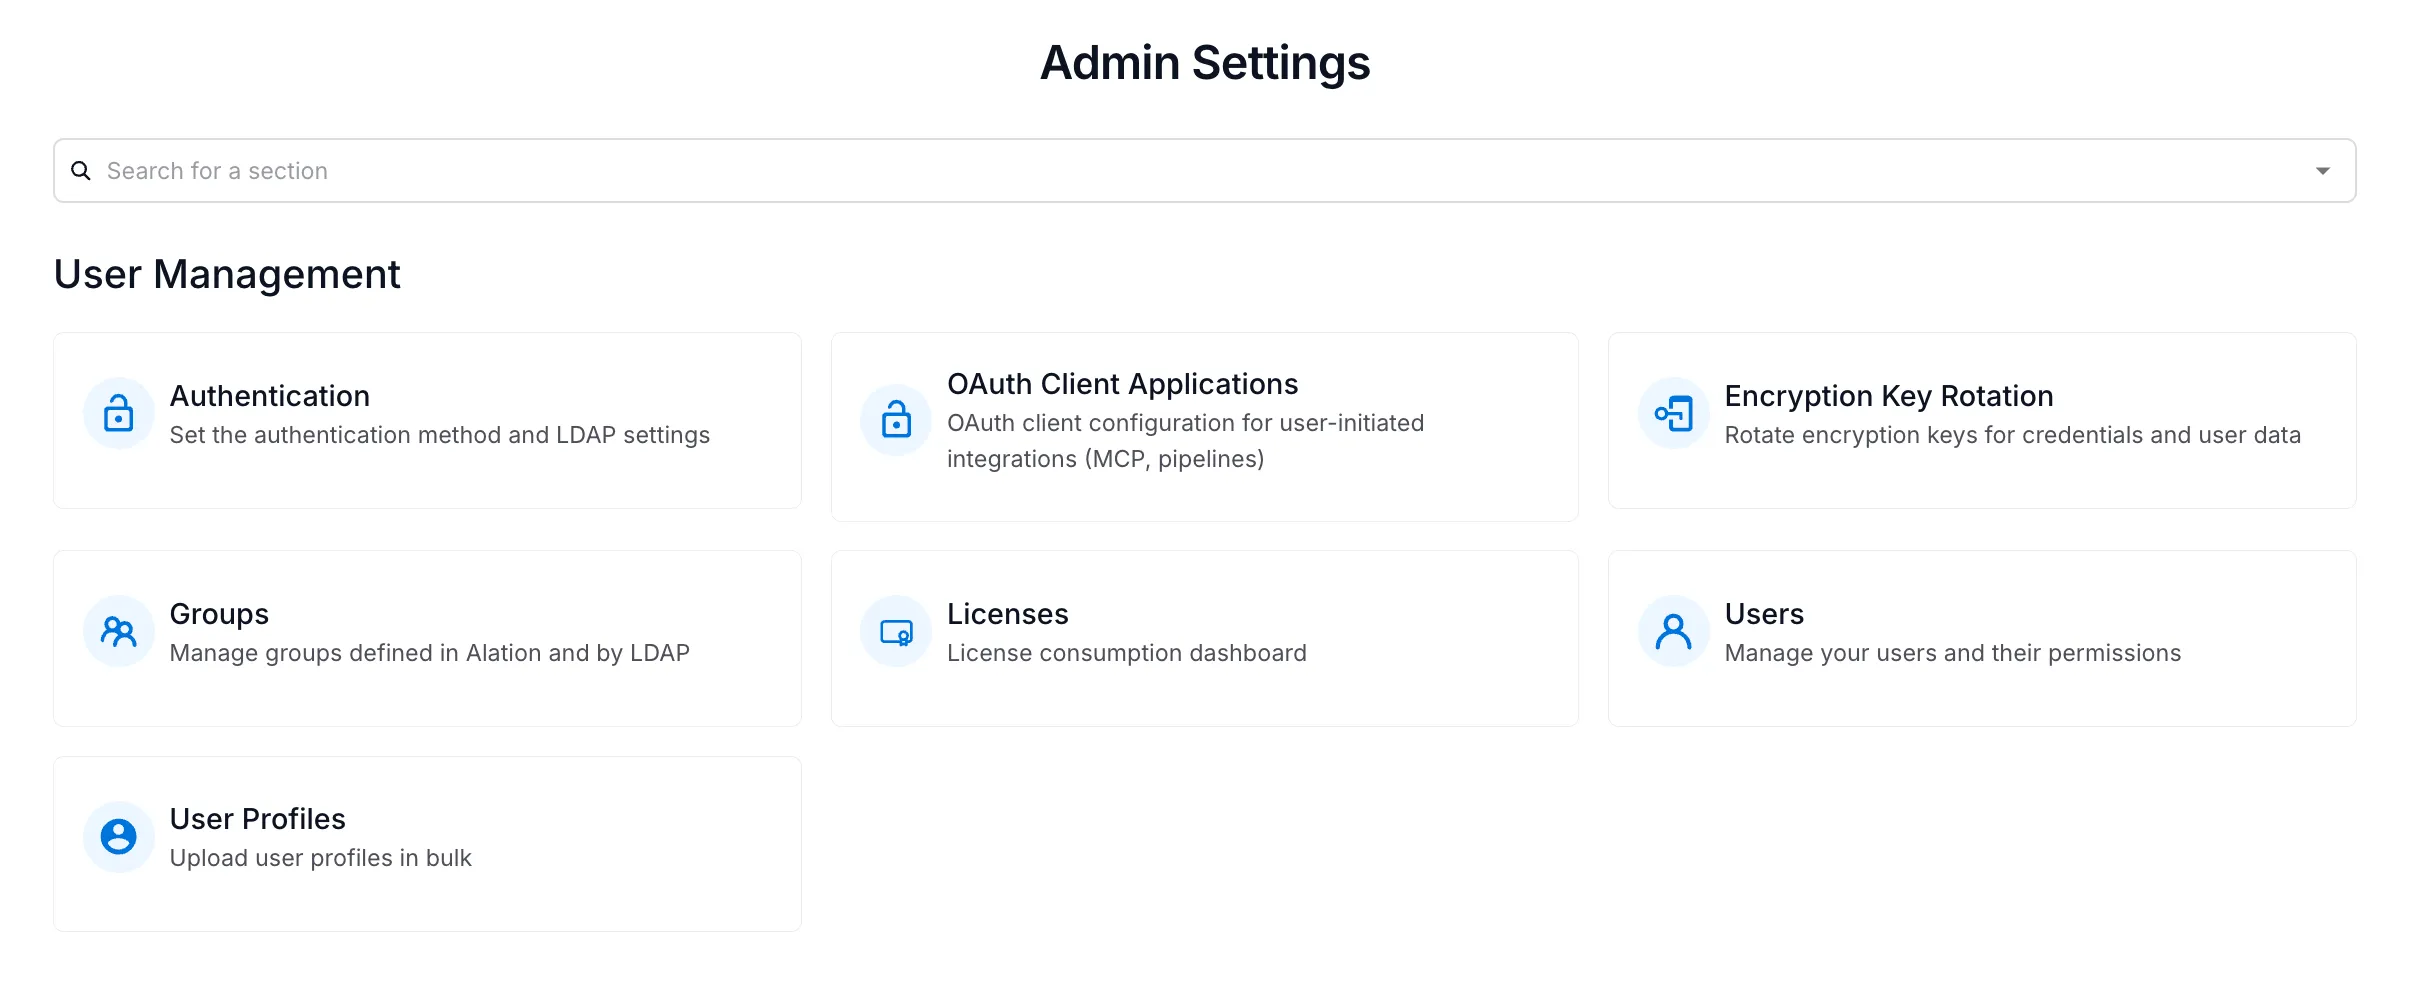Click the Authentication lock icon
Screen dimensions: 2416x982
pyautogui.click(x=118, y=412)
